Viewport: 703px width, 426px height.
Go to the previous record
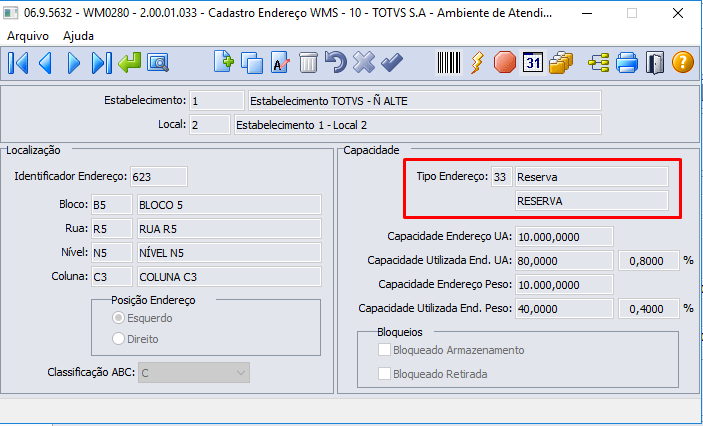pyautogui.click(x=46, y=63)
